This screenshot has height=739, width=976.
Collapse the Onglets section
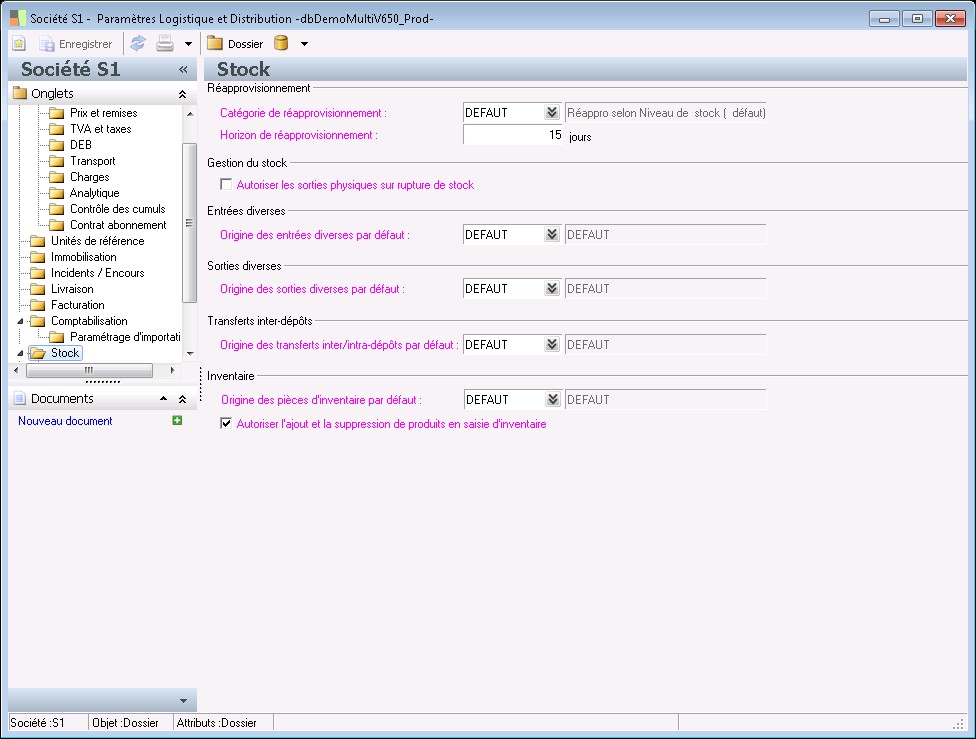[182, 94]
